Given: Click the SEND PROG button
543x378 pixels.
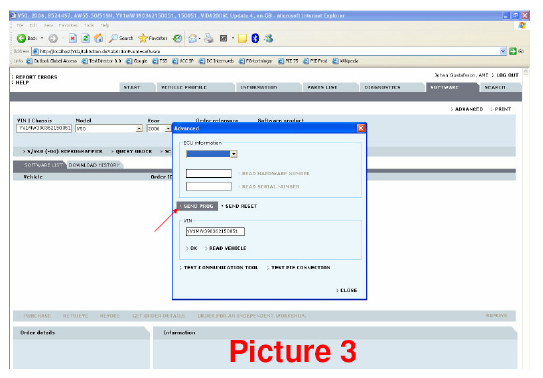Looking at the screenshot, I should [197, 206].
